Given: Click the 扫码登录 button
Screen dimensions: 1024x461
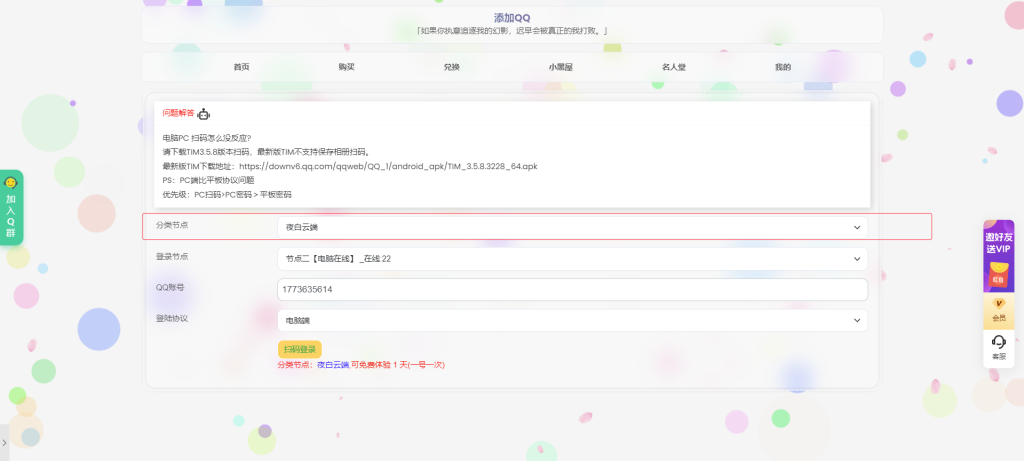Looking at the screenshot, I should coord(300,349).
